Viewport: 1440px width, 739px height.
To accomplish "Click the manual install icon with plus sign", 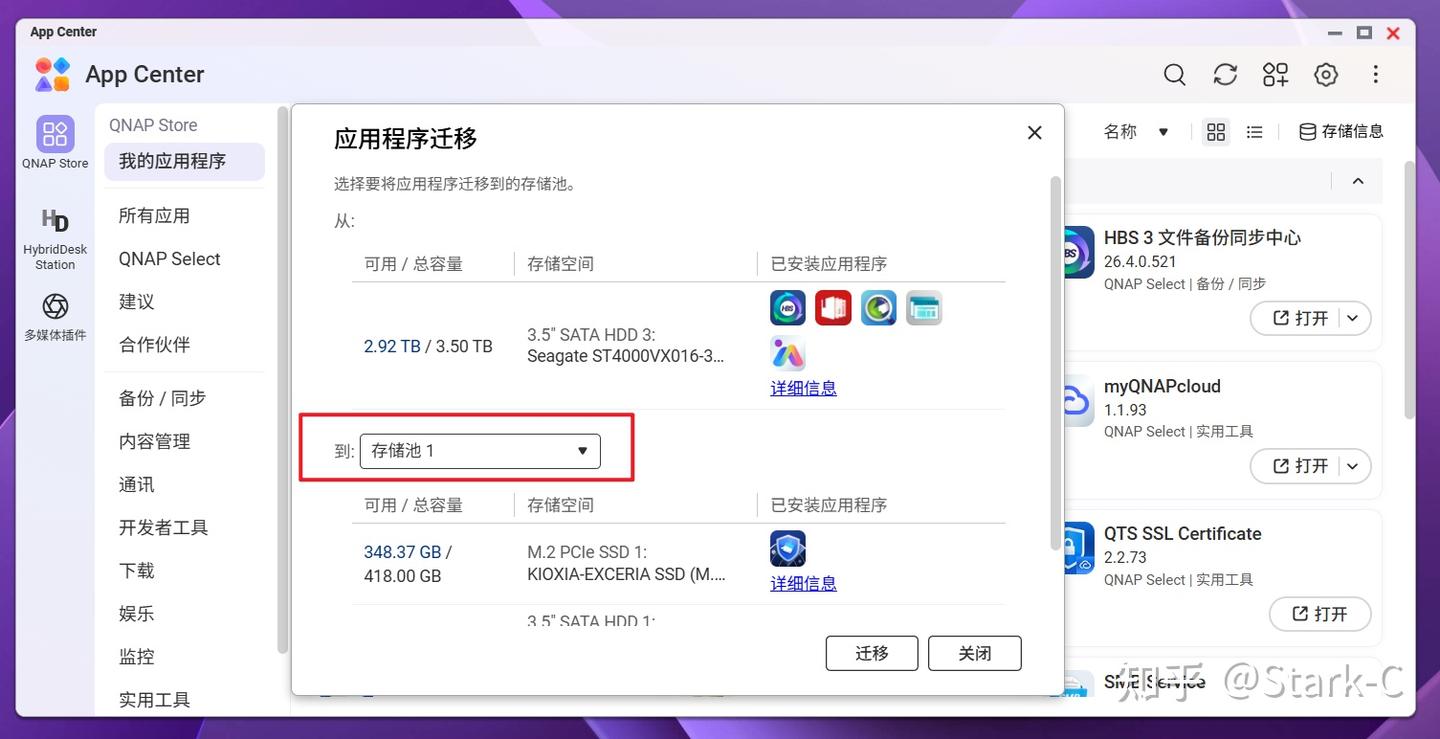I will tap(1276, 75).
